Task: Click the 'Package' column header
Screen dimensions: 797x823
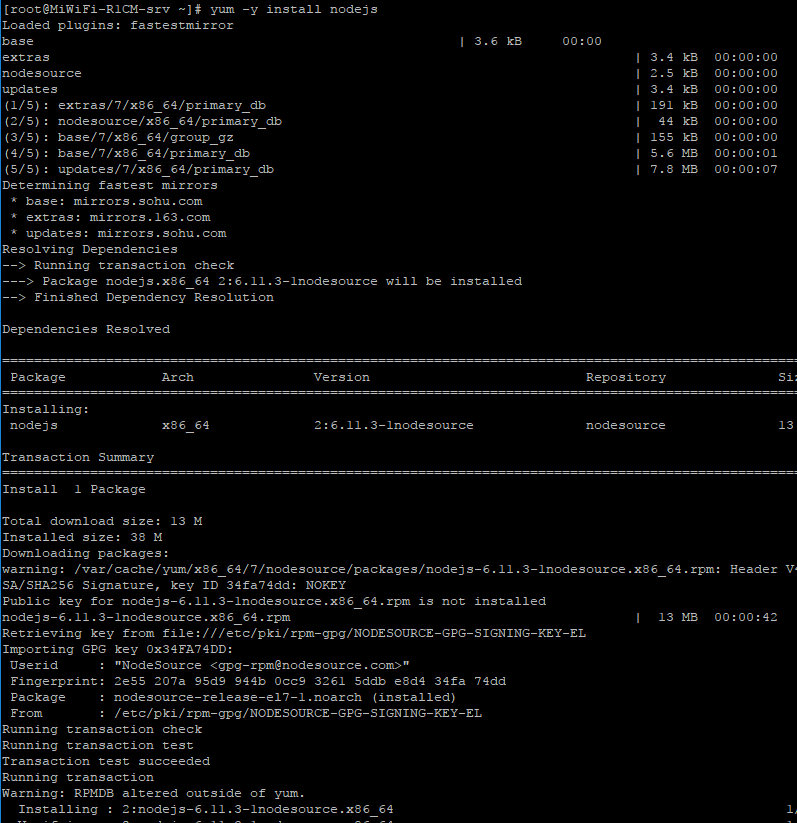Action: 38,377
